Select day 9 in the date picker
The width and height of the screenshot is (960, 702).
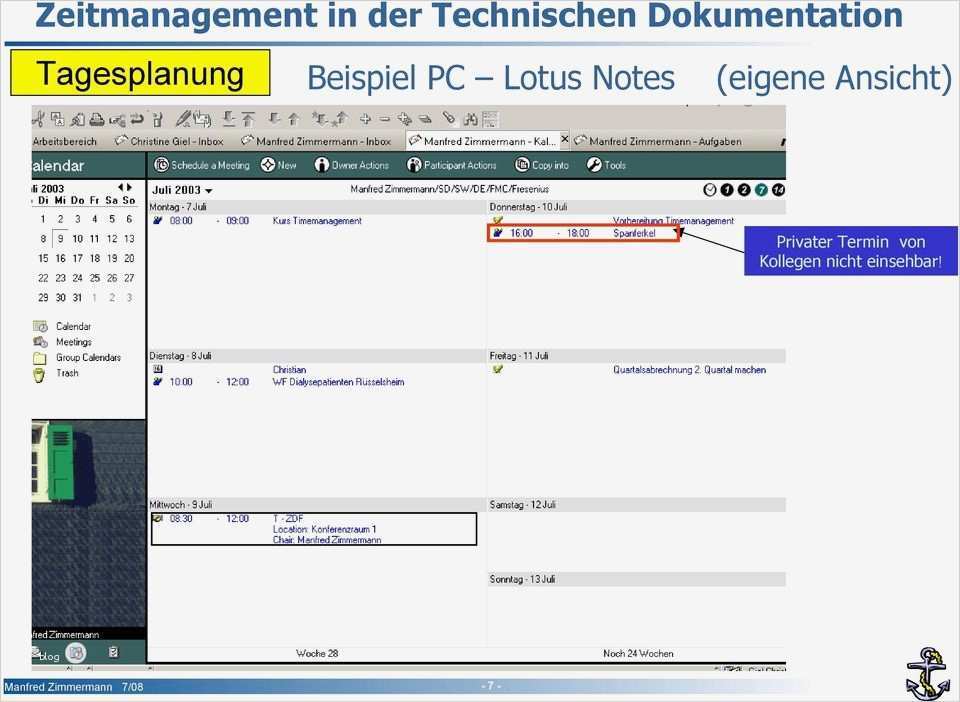(60, 239)
